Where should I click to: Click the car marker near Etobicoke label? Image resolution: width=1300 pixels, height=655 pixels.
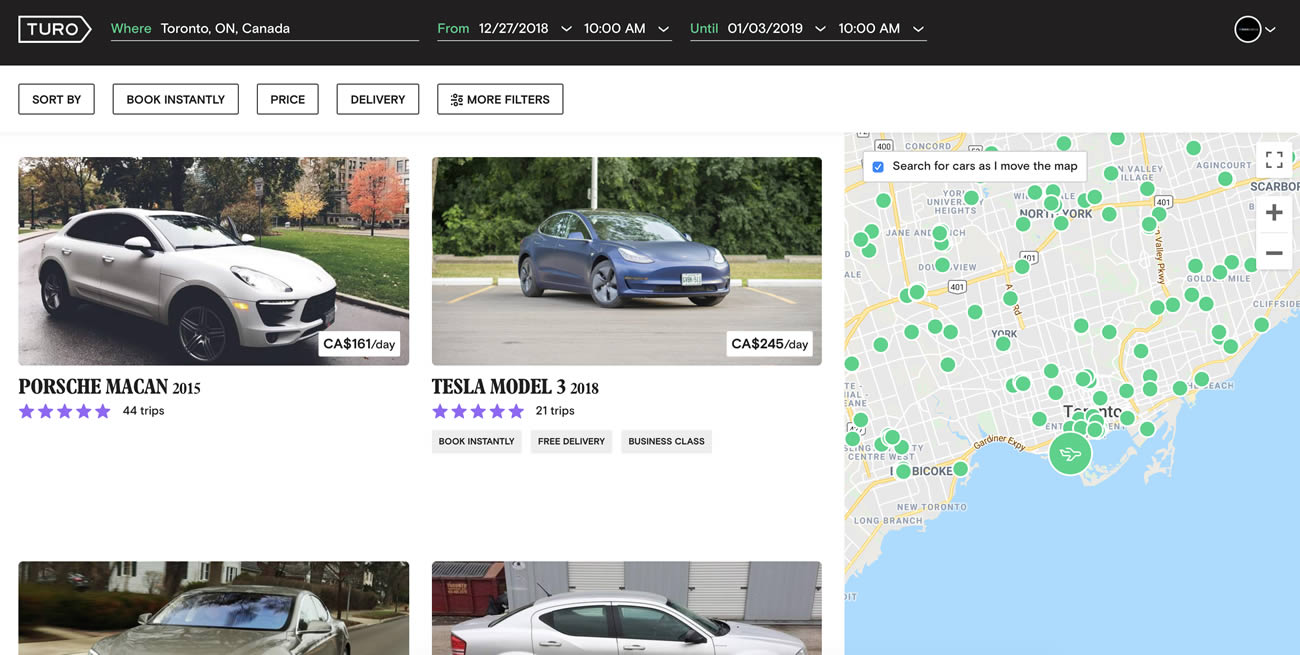(903, 471)
